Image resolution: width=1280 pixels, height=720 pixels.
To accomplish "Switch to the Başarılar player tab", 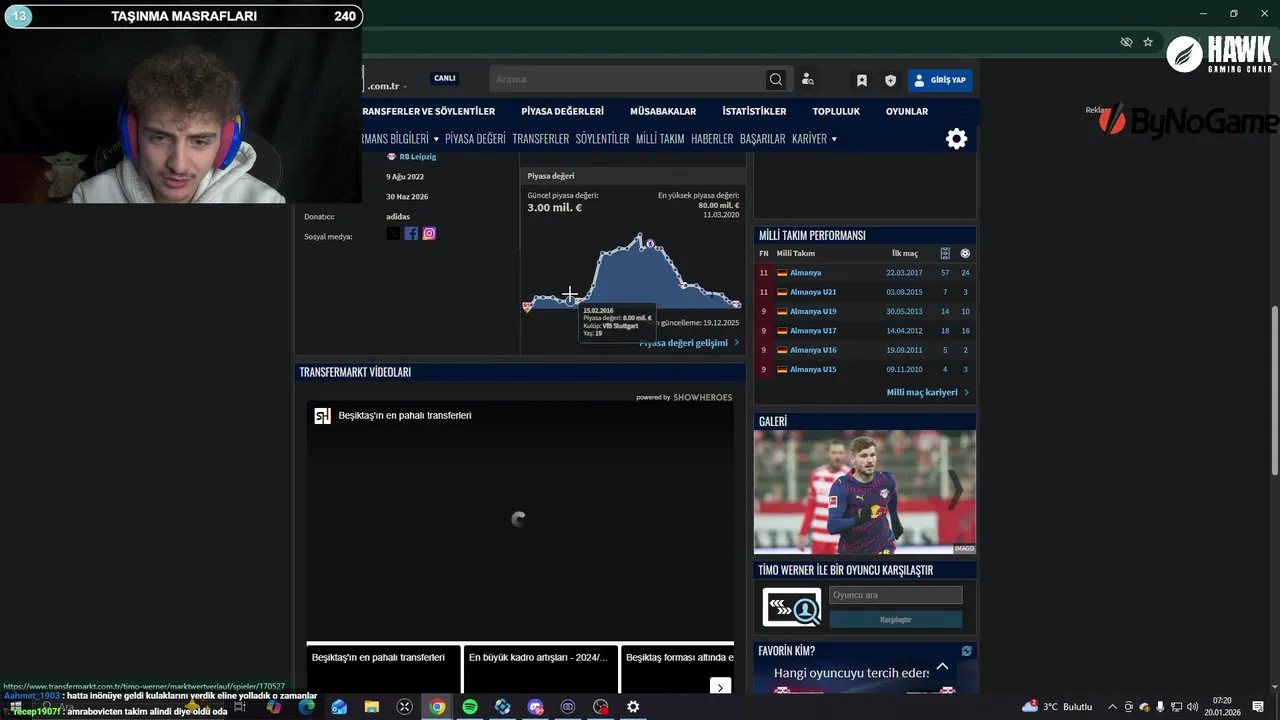I will (x=762, y=139).
